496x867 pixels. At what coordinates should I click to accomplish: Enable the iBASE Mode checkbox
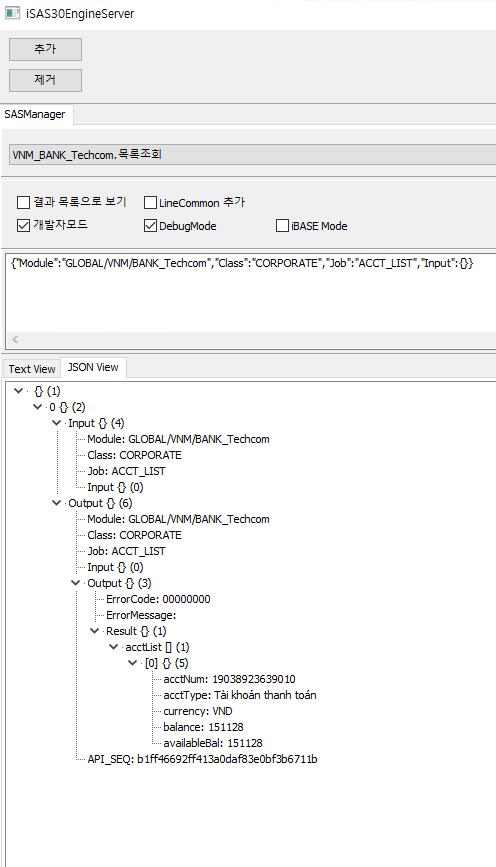282,226
